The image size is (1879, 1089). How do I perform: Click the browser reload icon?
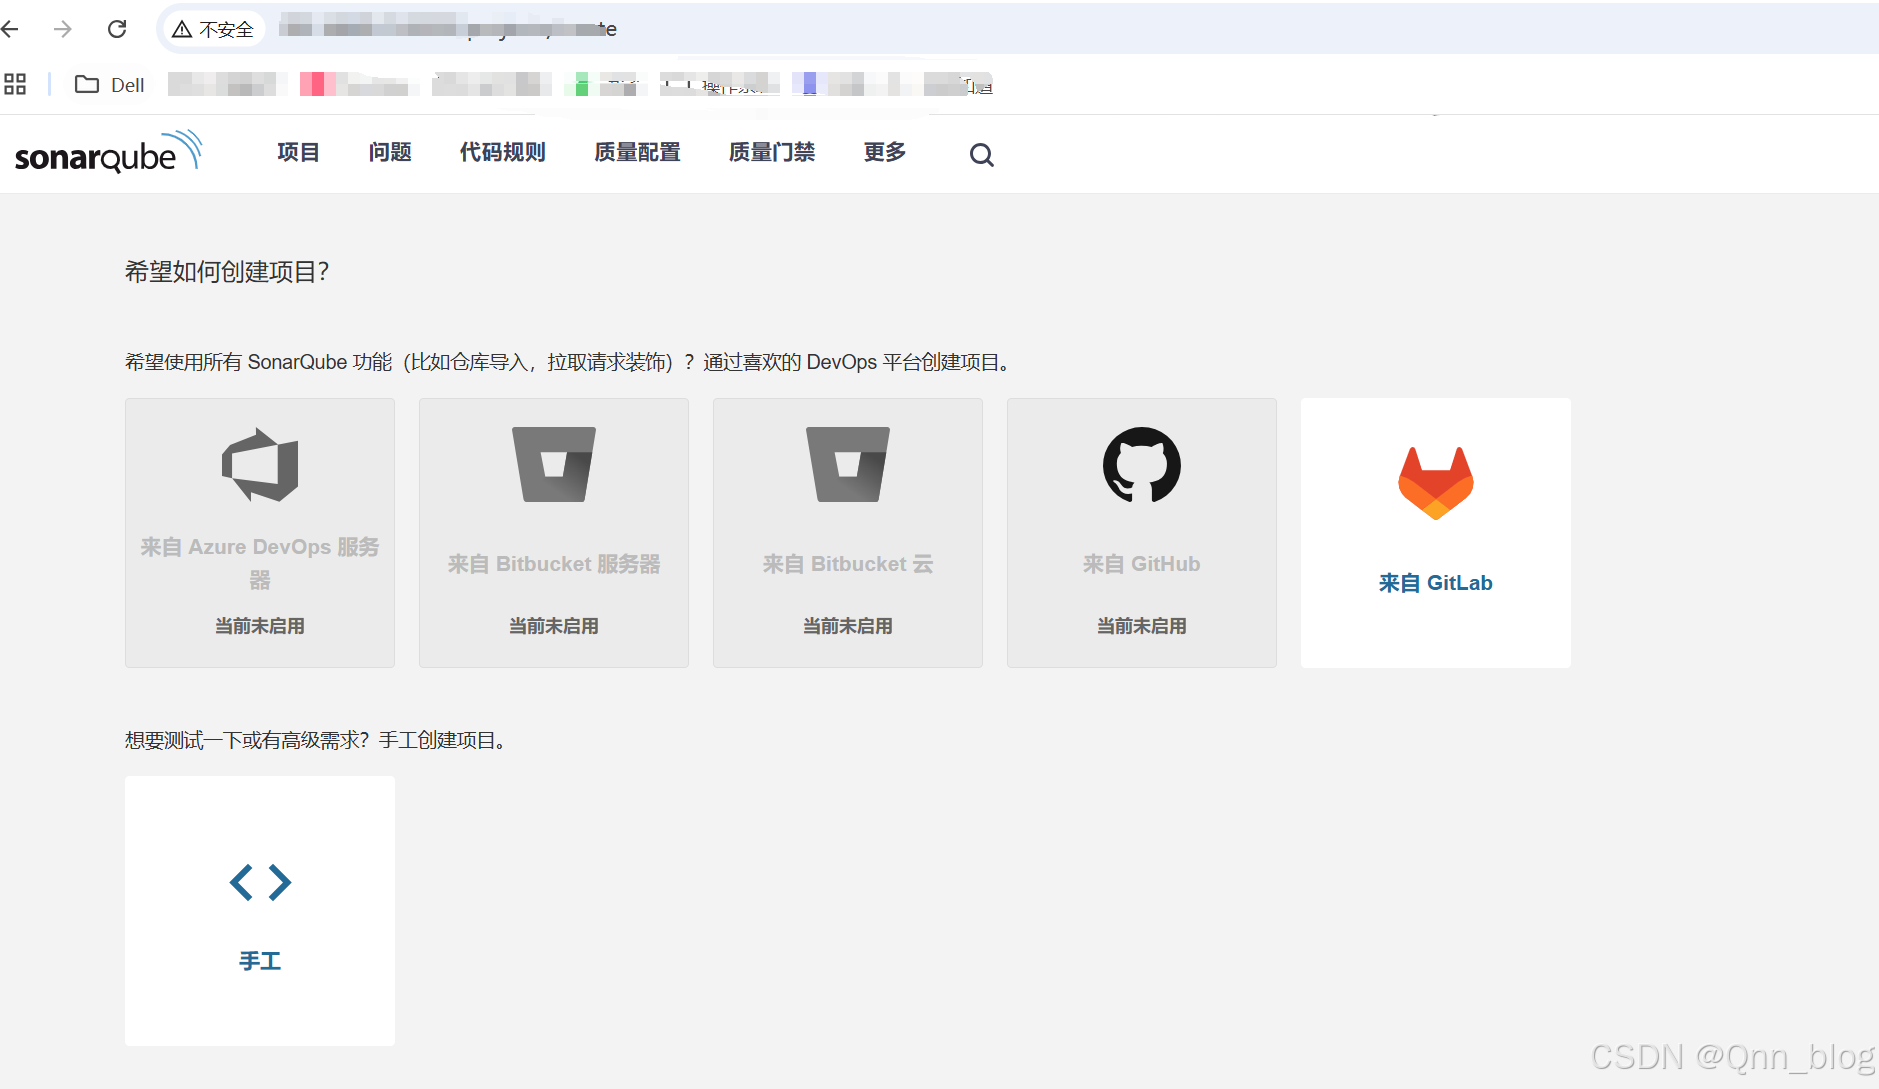click(117, 29)
